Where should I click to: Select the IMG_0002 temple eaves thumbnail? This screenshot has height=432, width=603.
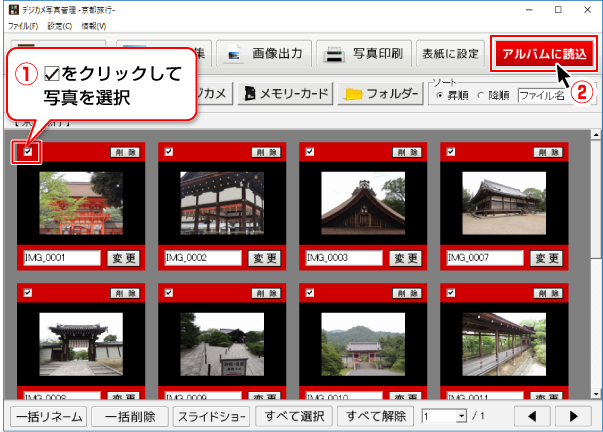(222, 203)
